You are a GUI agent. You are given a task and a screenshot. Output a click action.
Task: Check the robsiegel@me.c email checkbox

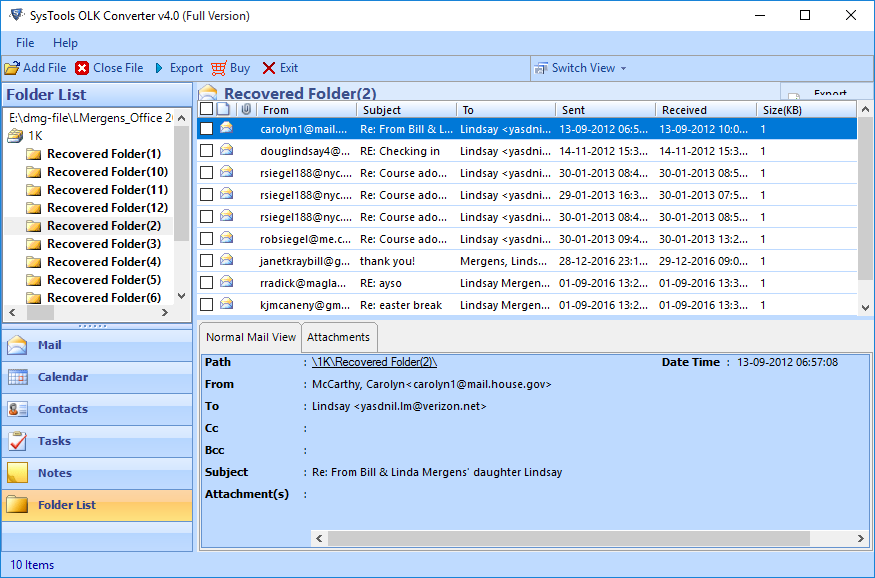[x=206, y=239]
